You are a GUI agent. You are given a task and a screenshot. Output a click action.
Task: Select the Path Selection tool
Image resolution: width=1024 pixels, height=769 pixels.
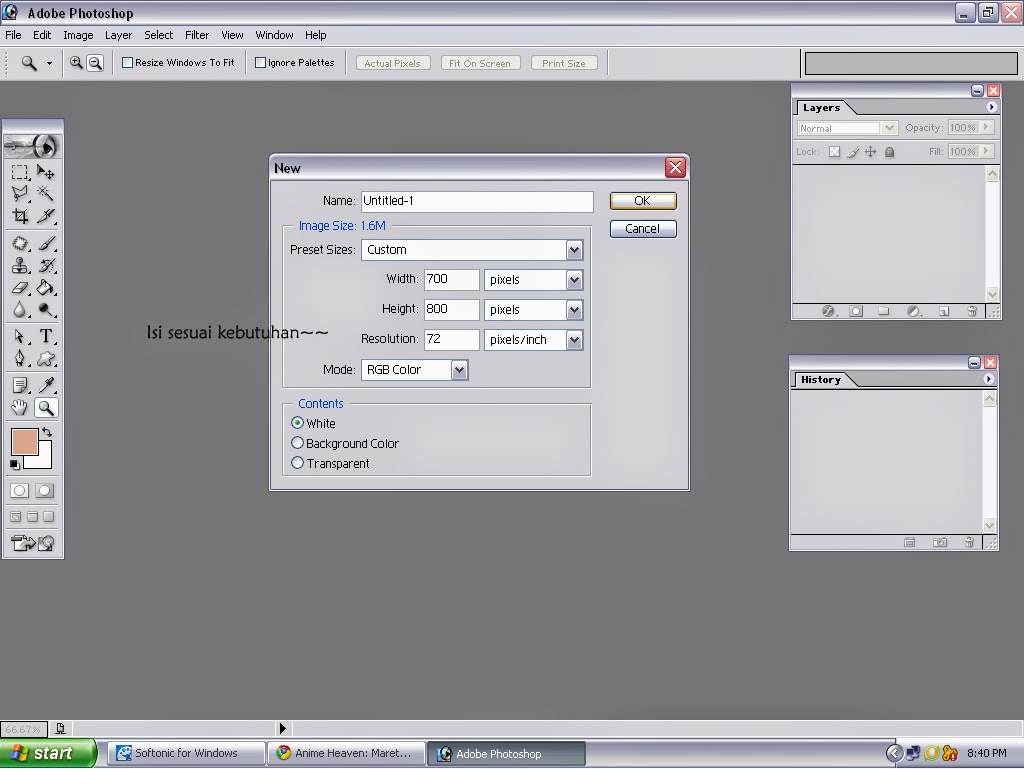pos(20,336)
